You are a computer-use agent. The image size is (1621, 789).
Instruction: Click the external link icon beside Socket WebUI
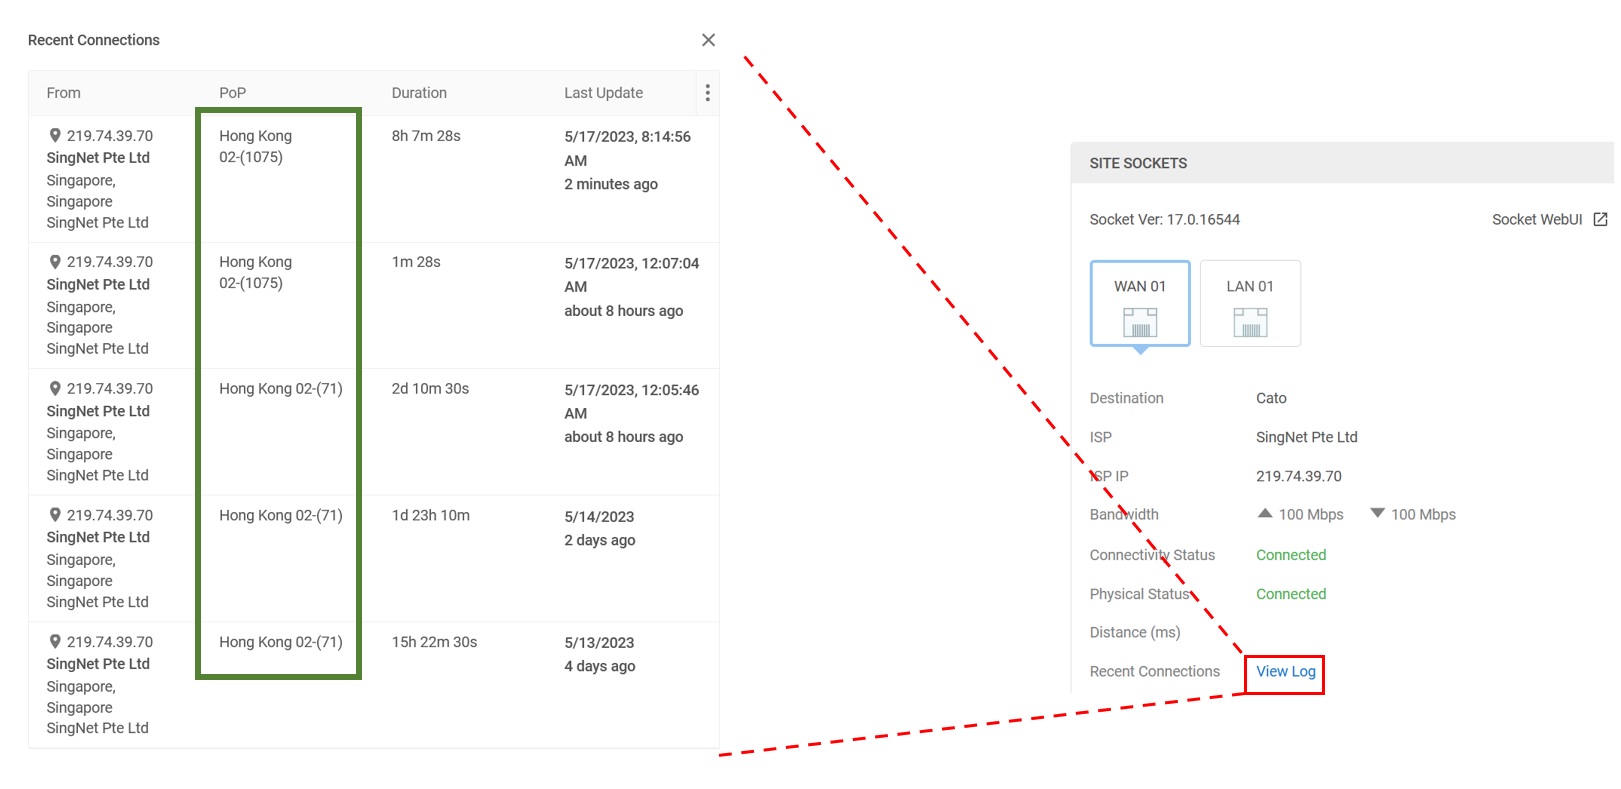1600,219
